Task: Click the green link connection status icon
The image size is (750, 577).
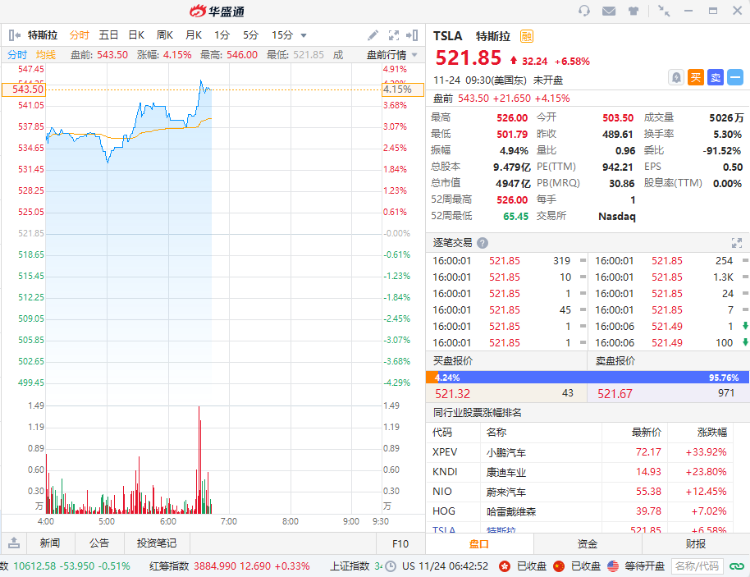Action: click(x=737, y=566)
